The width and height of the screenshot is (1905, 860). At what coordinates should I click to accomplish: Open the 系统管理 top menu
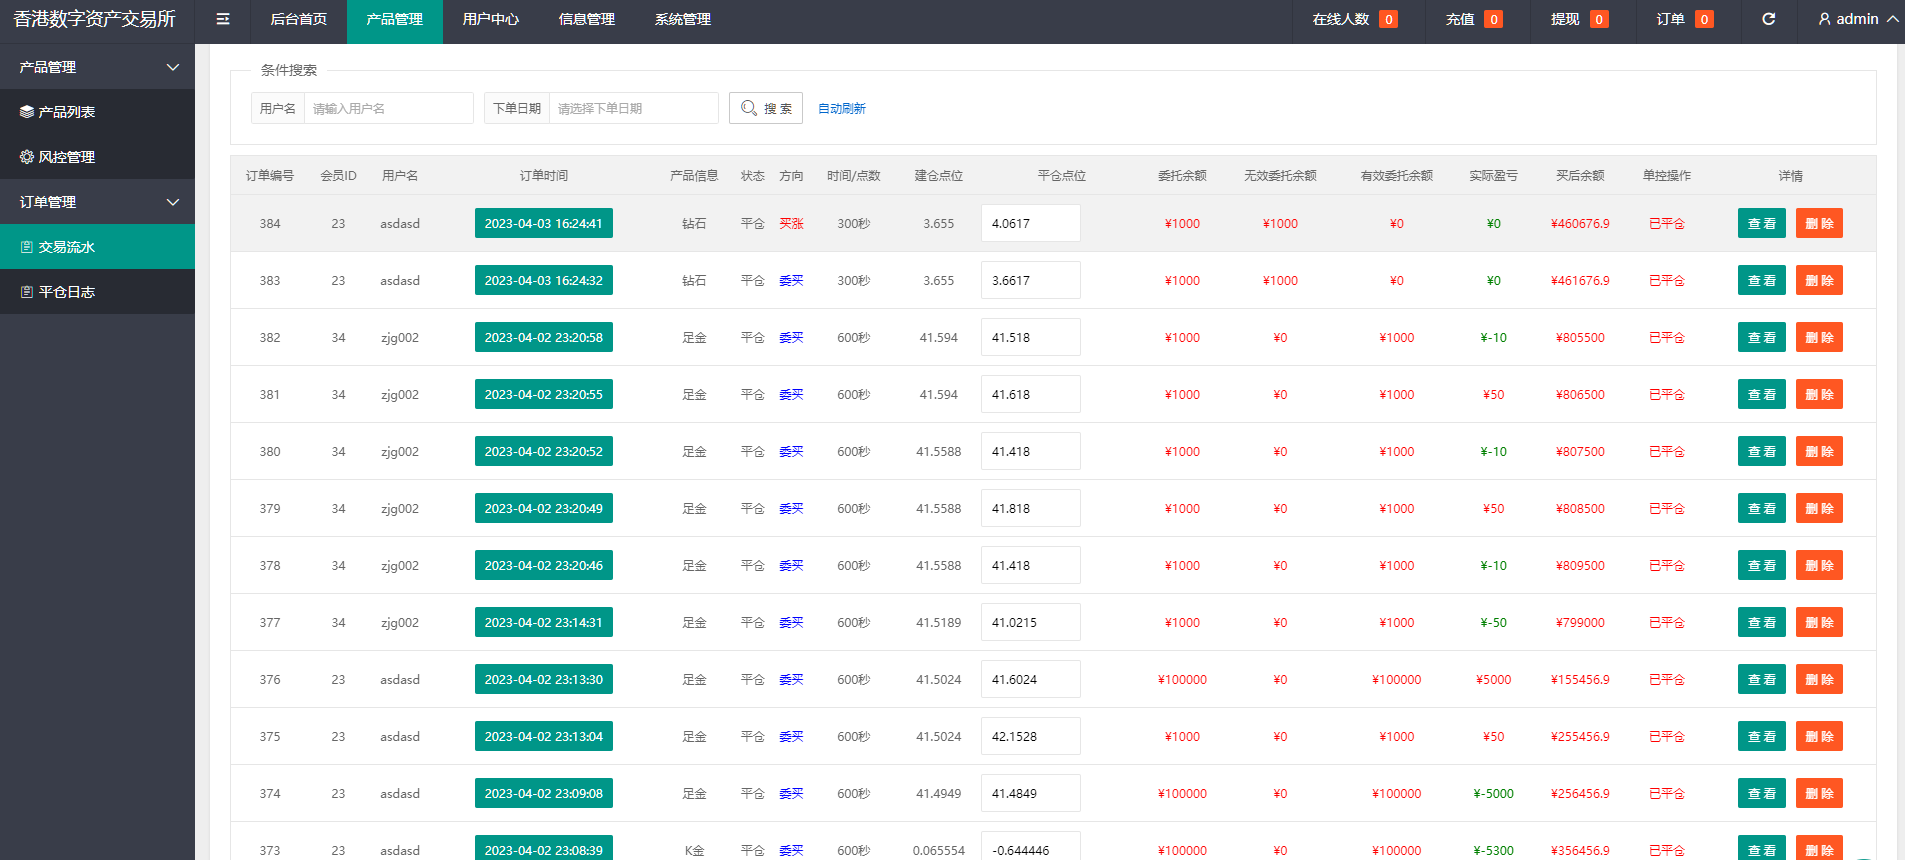pyautogui.click(x=682, y=19)
